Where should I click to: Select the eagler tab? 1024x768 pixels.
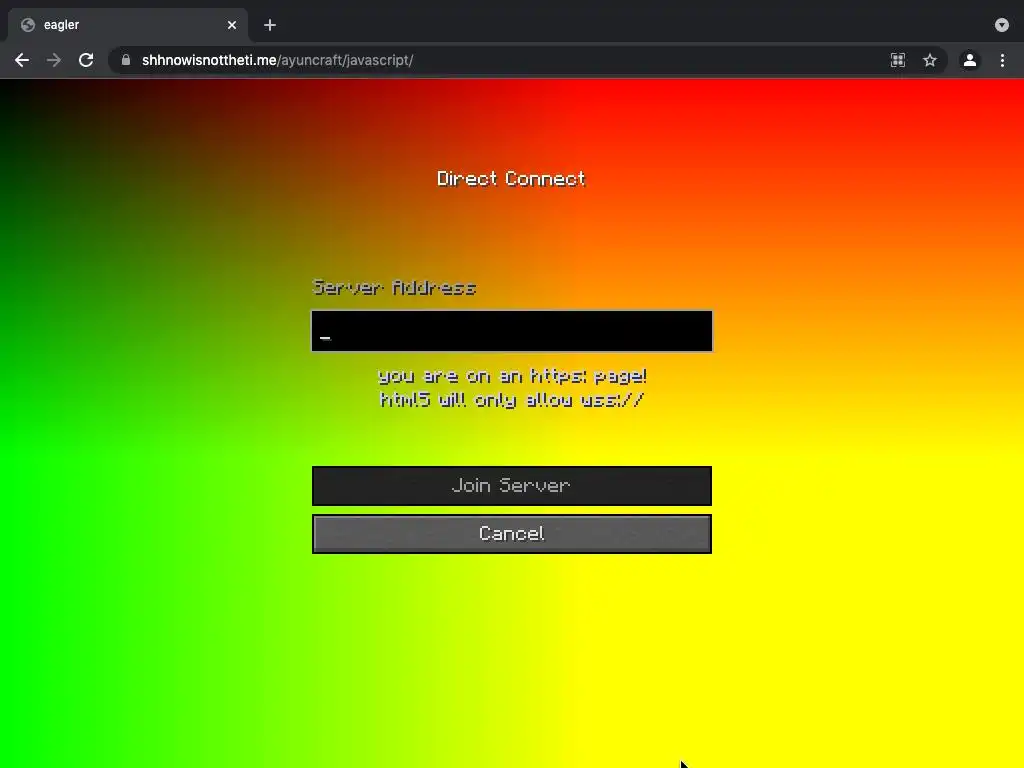(128, 25)
